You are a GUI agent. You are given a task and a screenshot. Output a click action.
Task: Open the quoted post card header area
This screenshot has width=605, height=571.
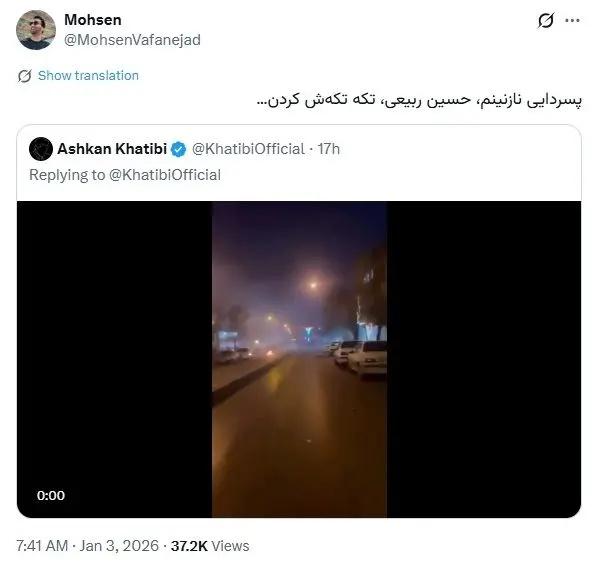coord(299,162)
